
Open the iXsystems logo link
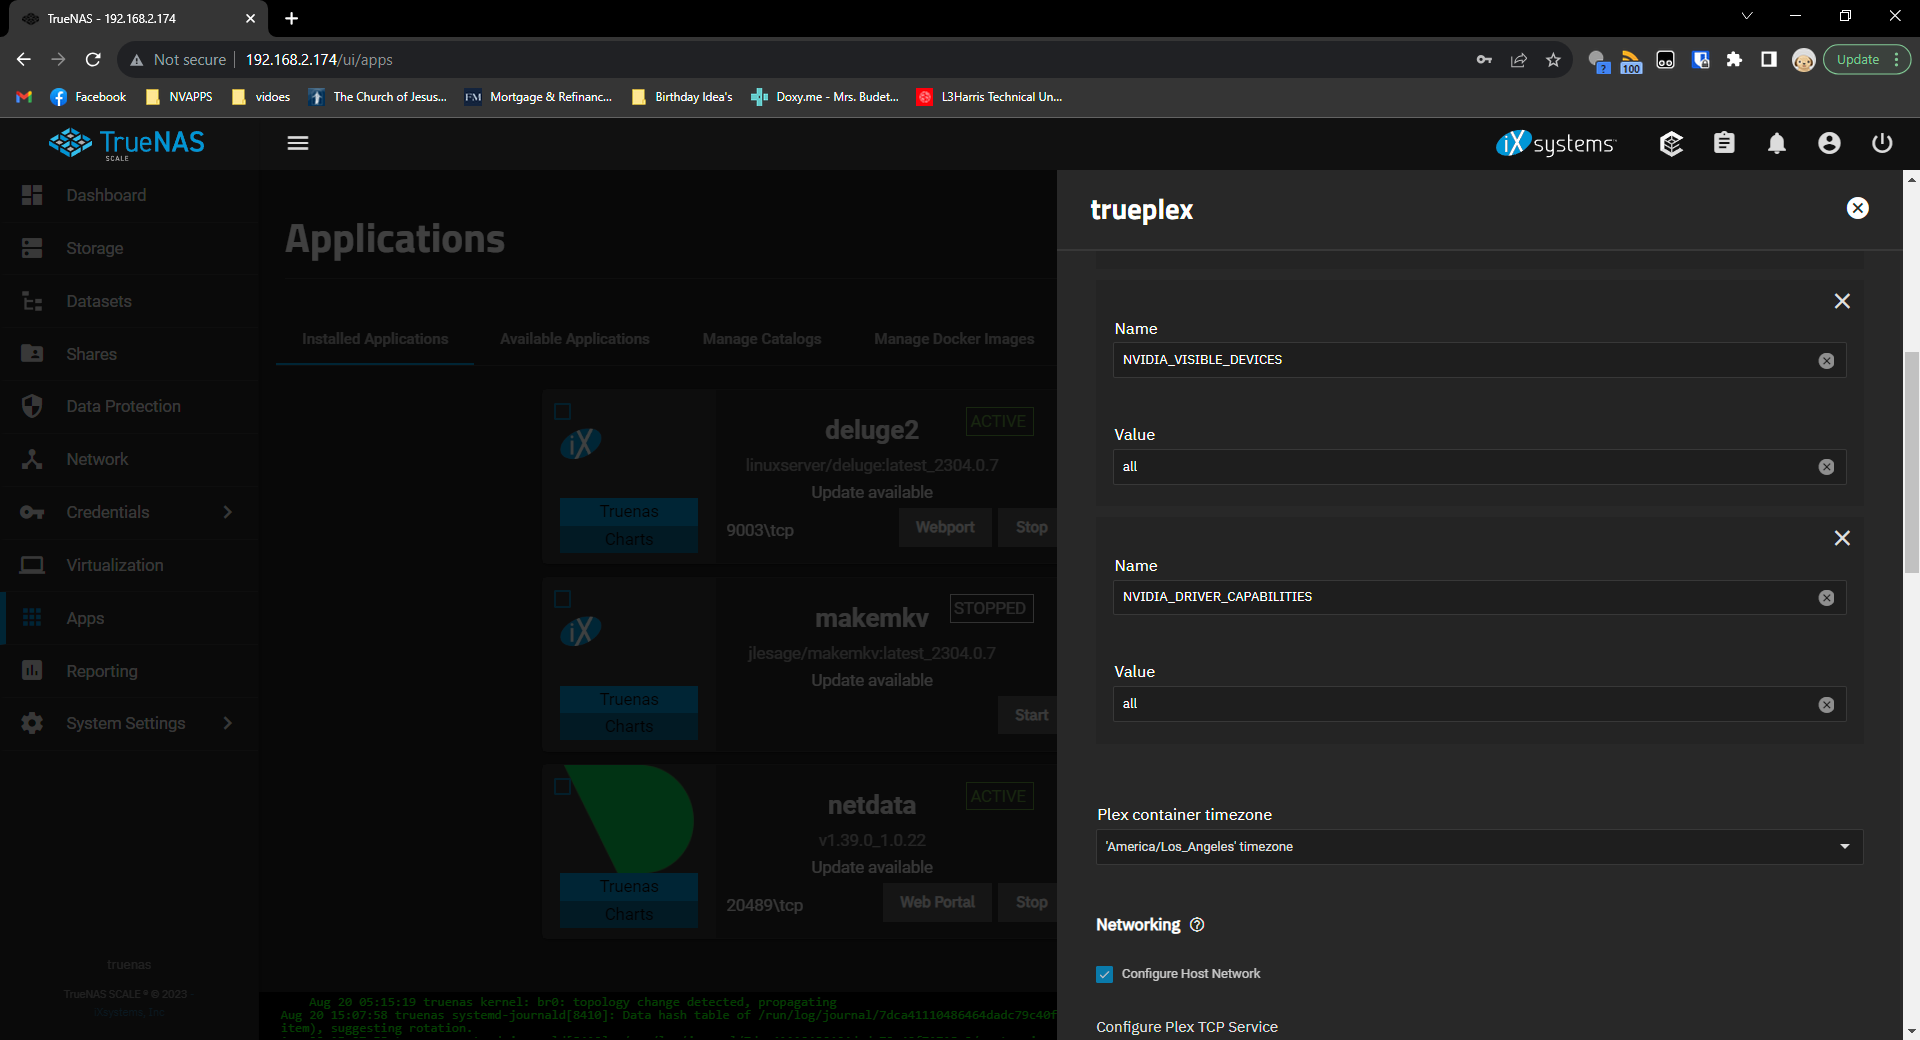click(1555, 144)
